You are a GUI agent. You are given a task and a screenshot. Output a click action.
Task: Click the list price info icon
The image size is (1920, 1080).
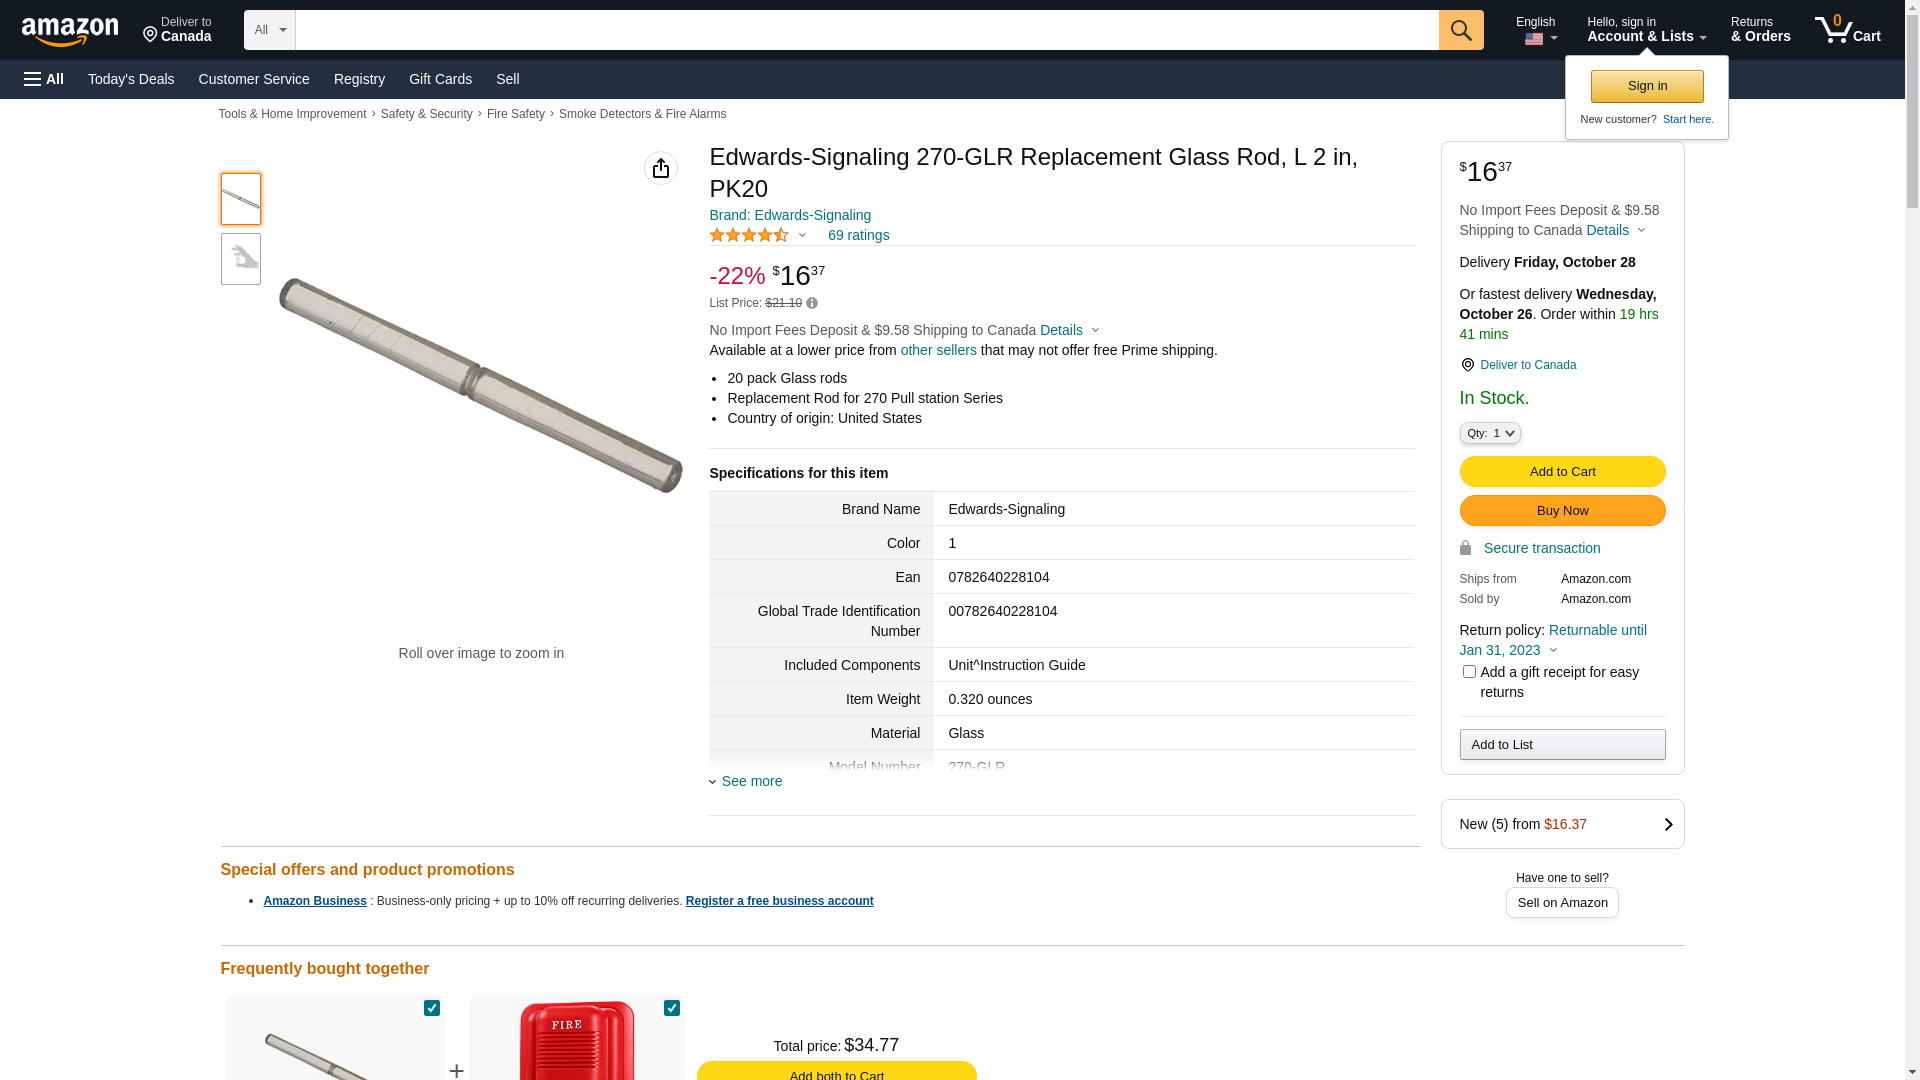click(812, 303)
